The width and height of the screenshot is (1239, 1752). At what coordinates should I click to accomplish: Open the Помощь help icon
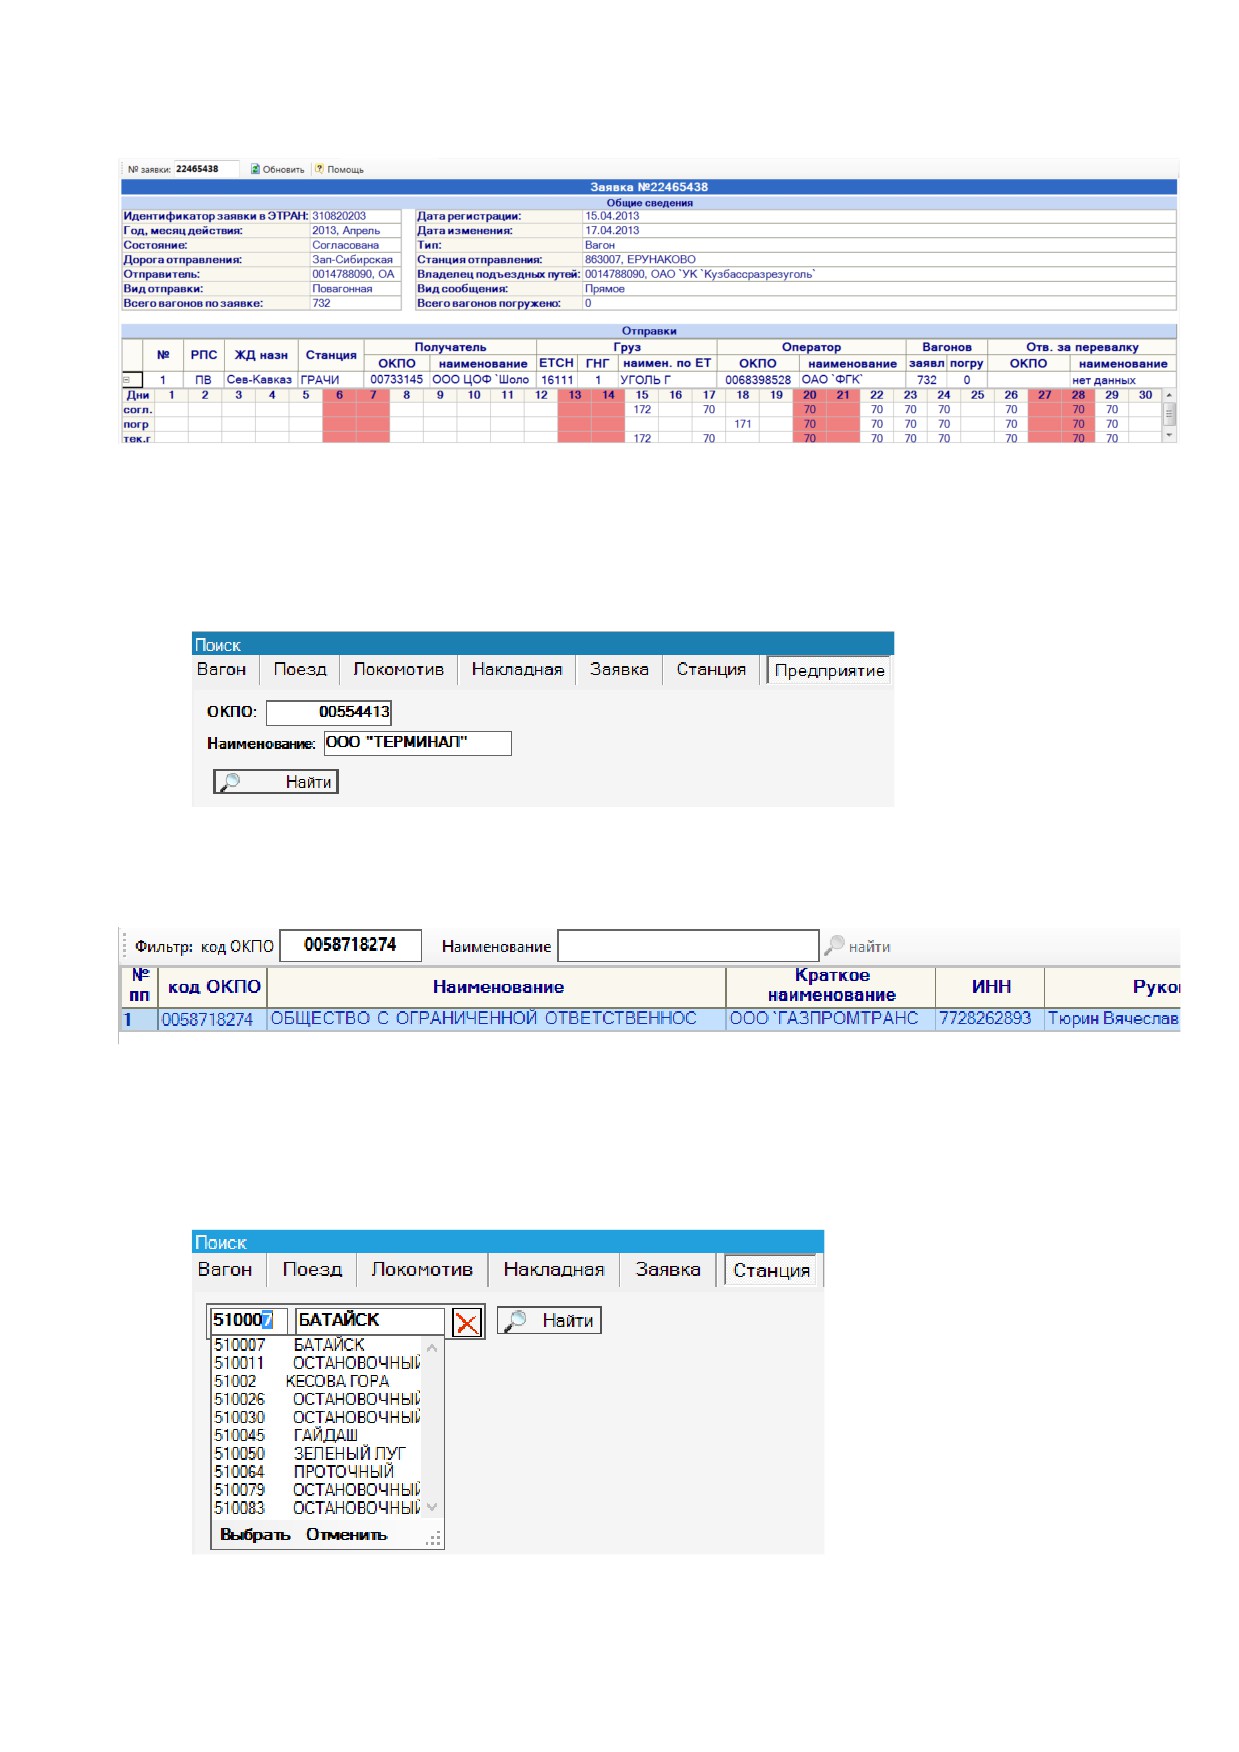click(x=320, y=169)
